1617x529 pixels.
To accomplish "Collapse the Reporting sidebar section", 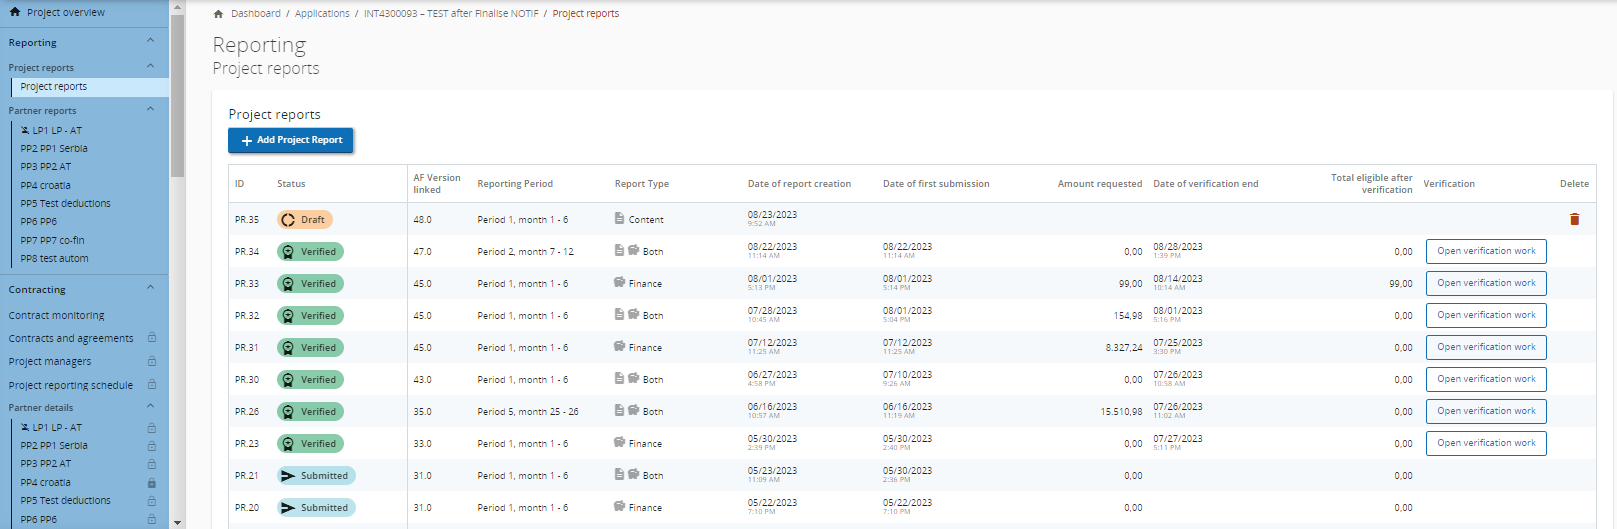I will point(150,42).
